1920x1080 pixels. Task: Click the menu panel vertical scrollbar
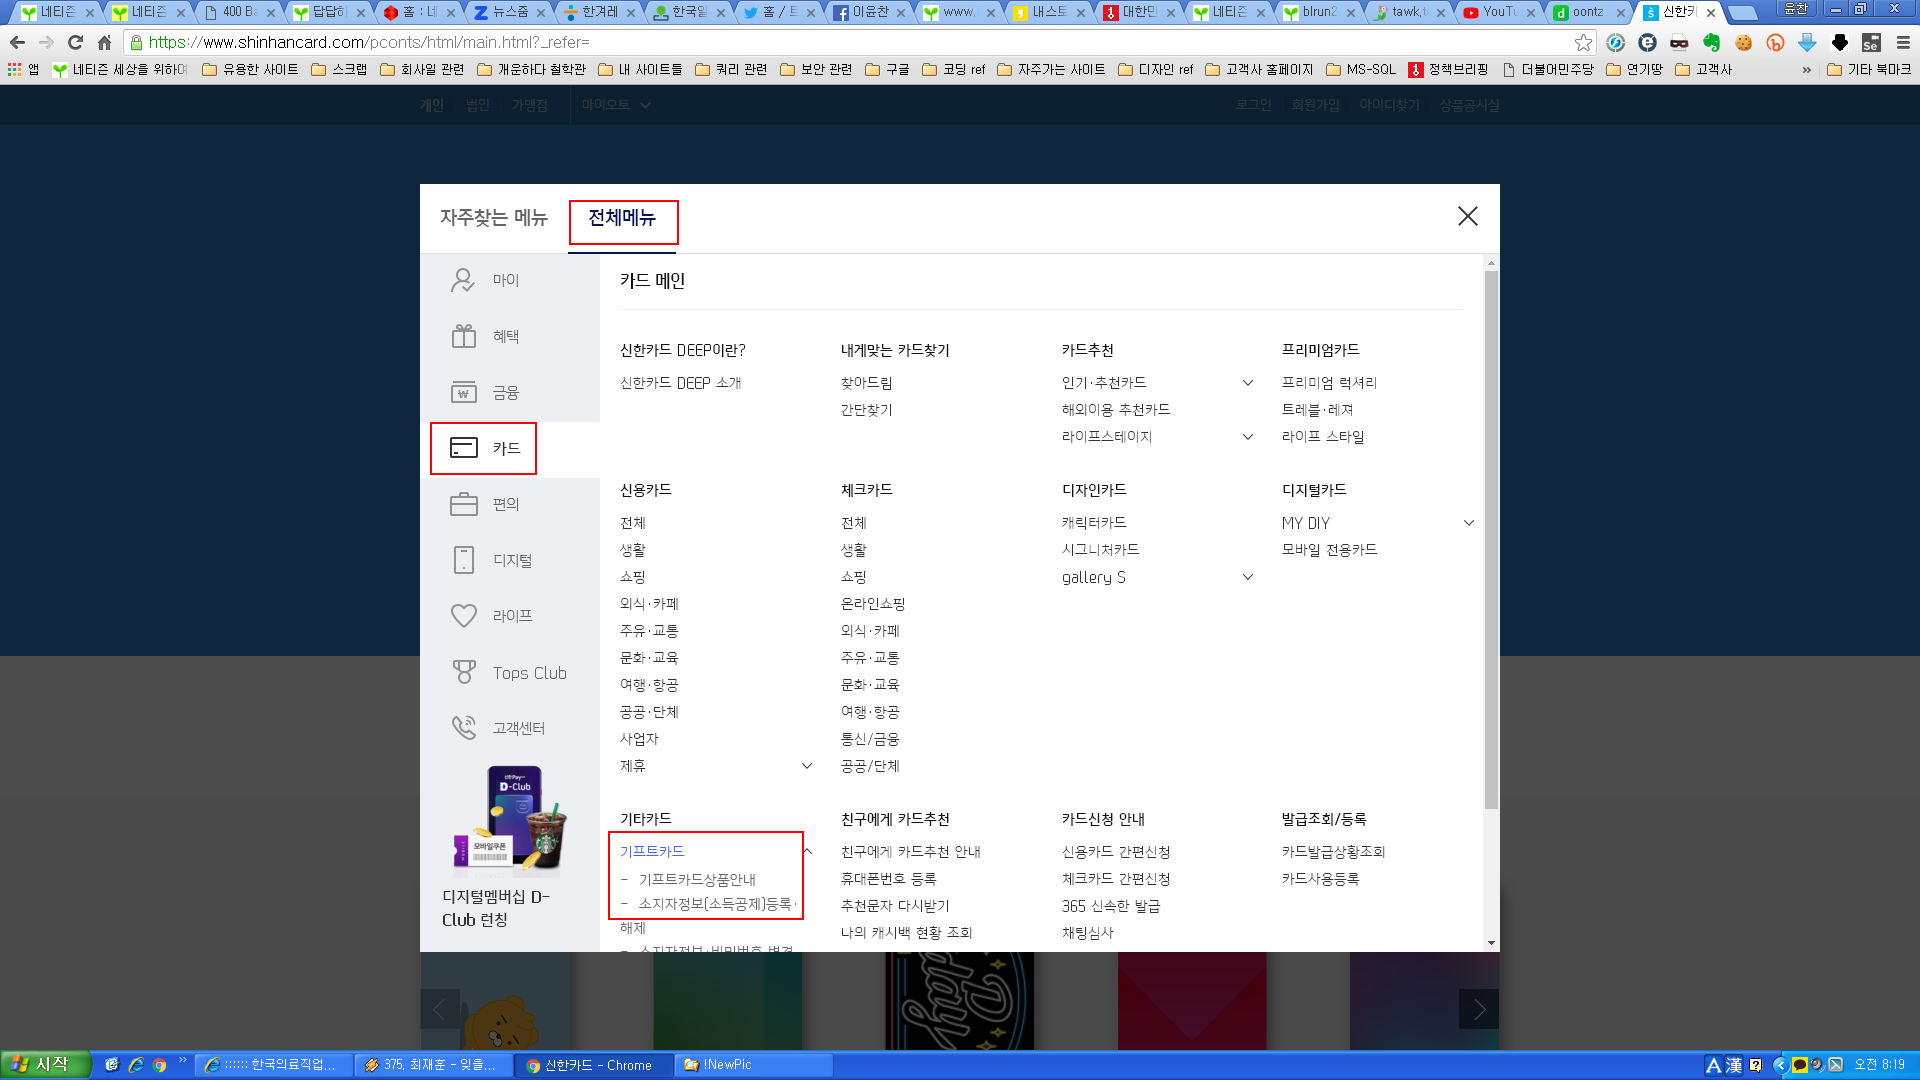click(1491, 540)
